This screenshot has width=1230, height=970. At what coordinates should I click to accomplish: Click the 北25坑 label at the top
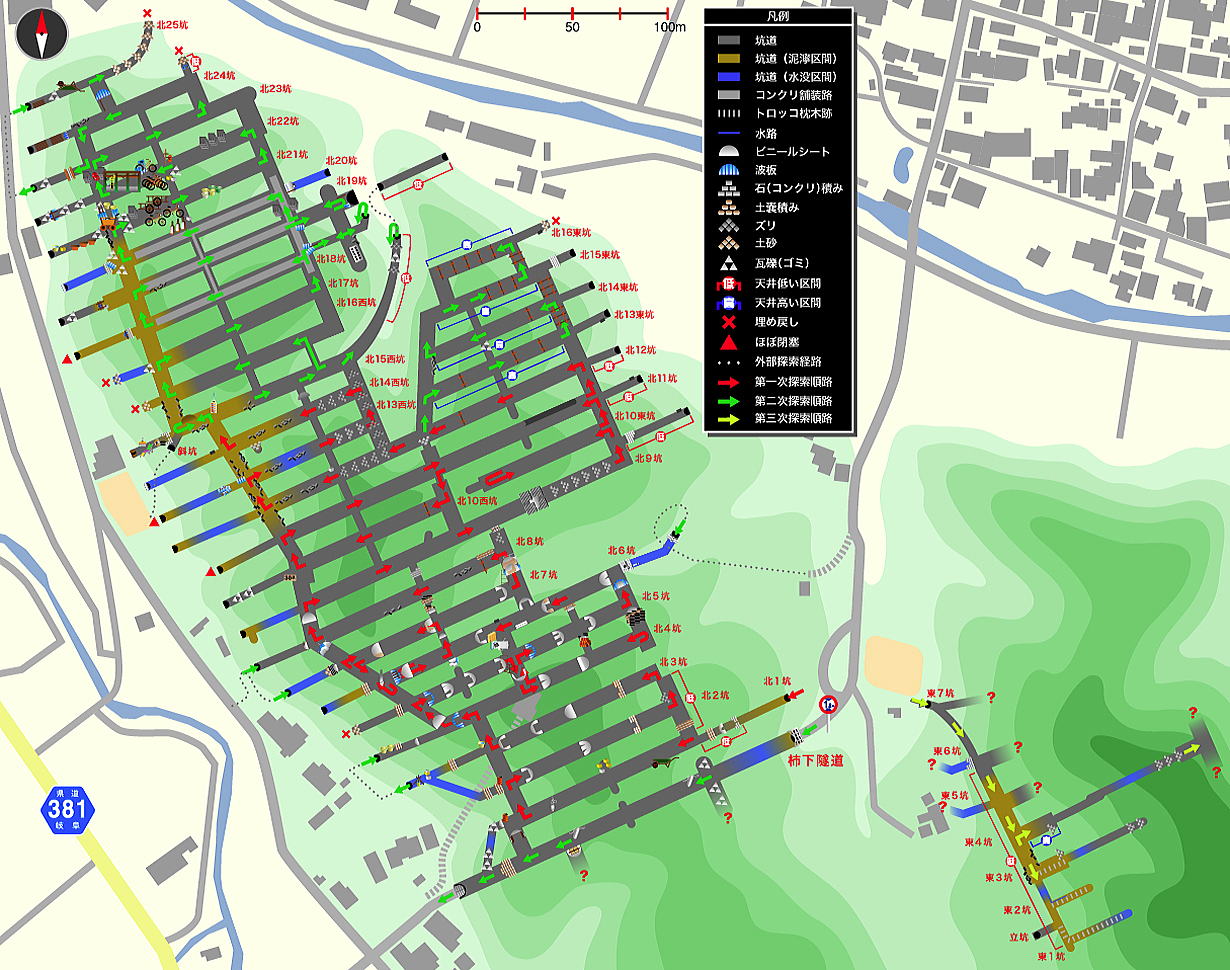tap(171, 24)
